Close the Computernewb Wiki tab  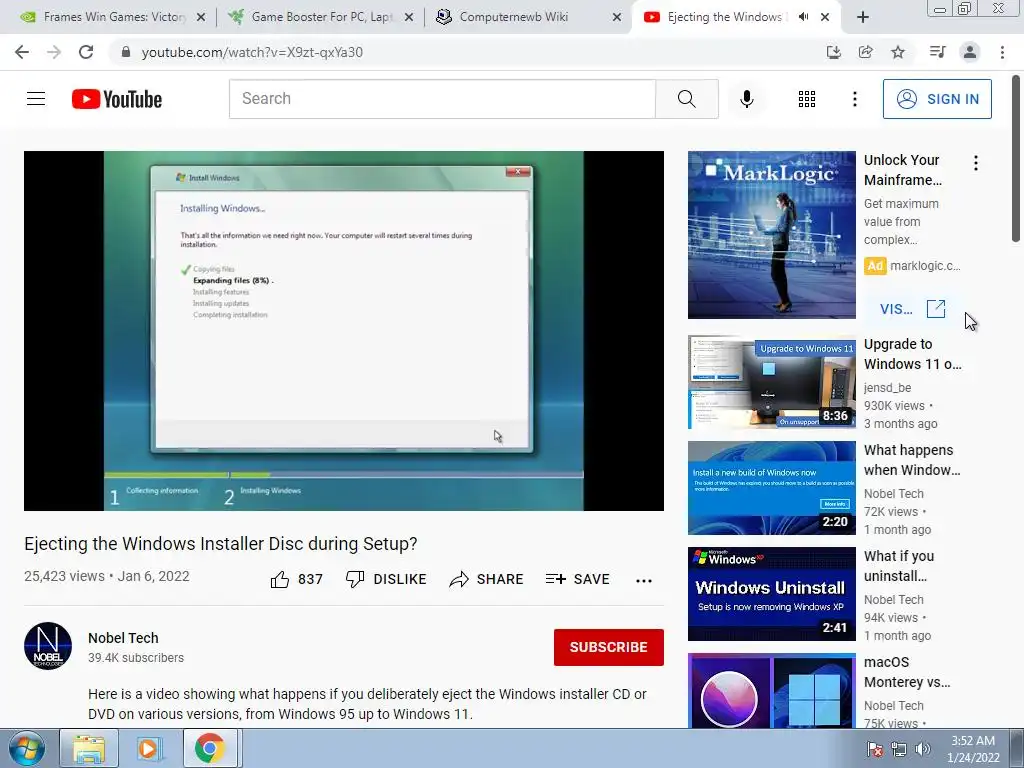click(x=616, y=17)
